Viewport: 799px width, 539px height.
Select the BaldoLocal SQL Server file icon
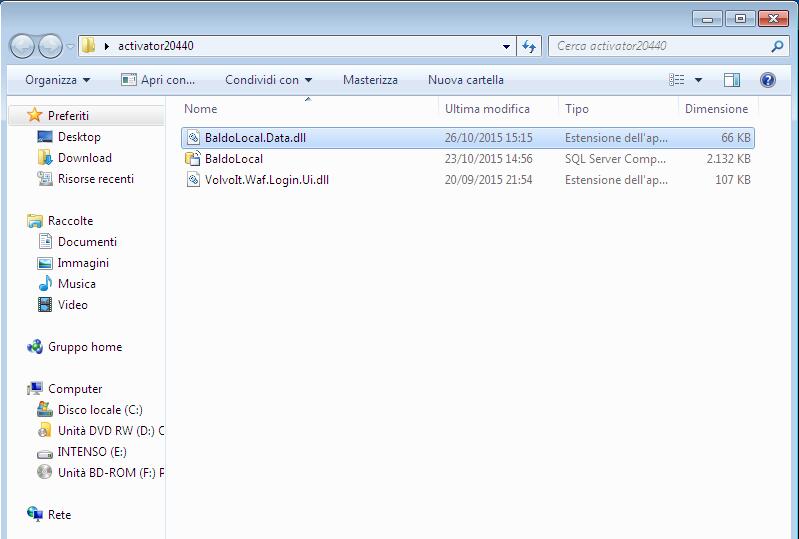(x=193, y=158)
